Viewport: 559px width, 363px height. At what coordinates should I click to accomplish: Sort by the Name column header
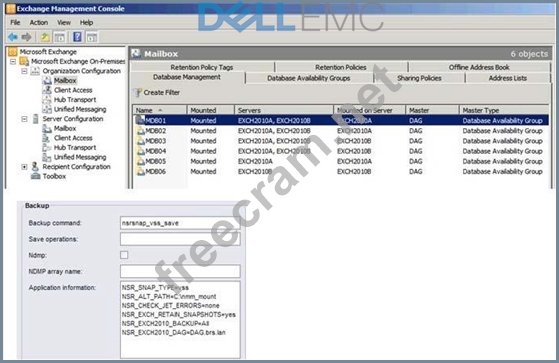(x=160, y=110)
